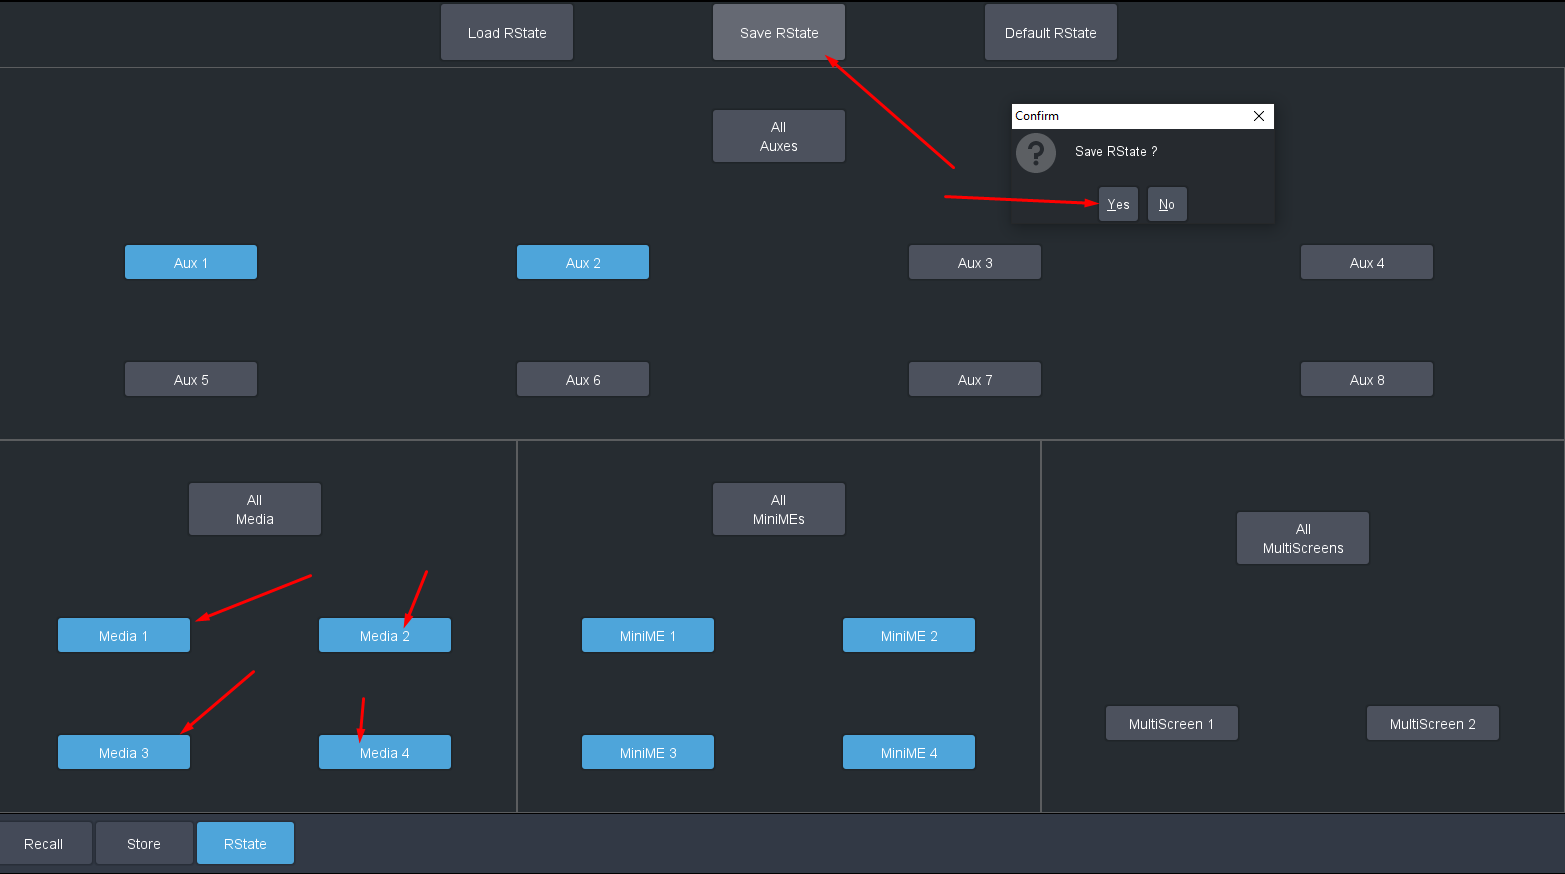The image size is (1565, 874).
Task: Toggle Media 4 selection
Action: click(x=385, y=752)
